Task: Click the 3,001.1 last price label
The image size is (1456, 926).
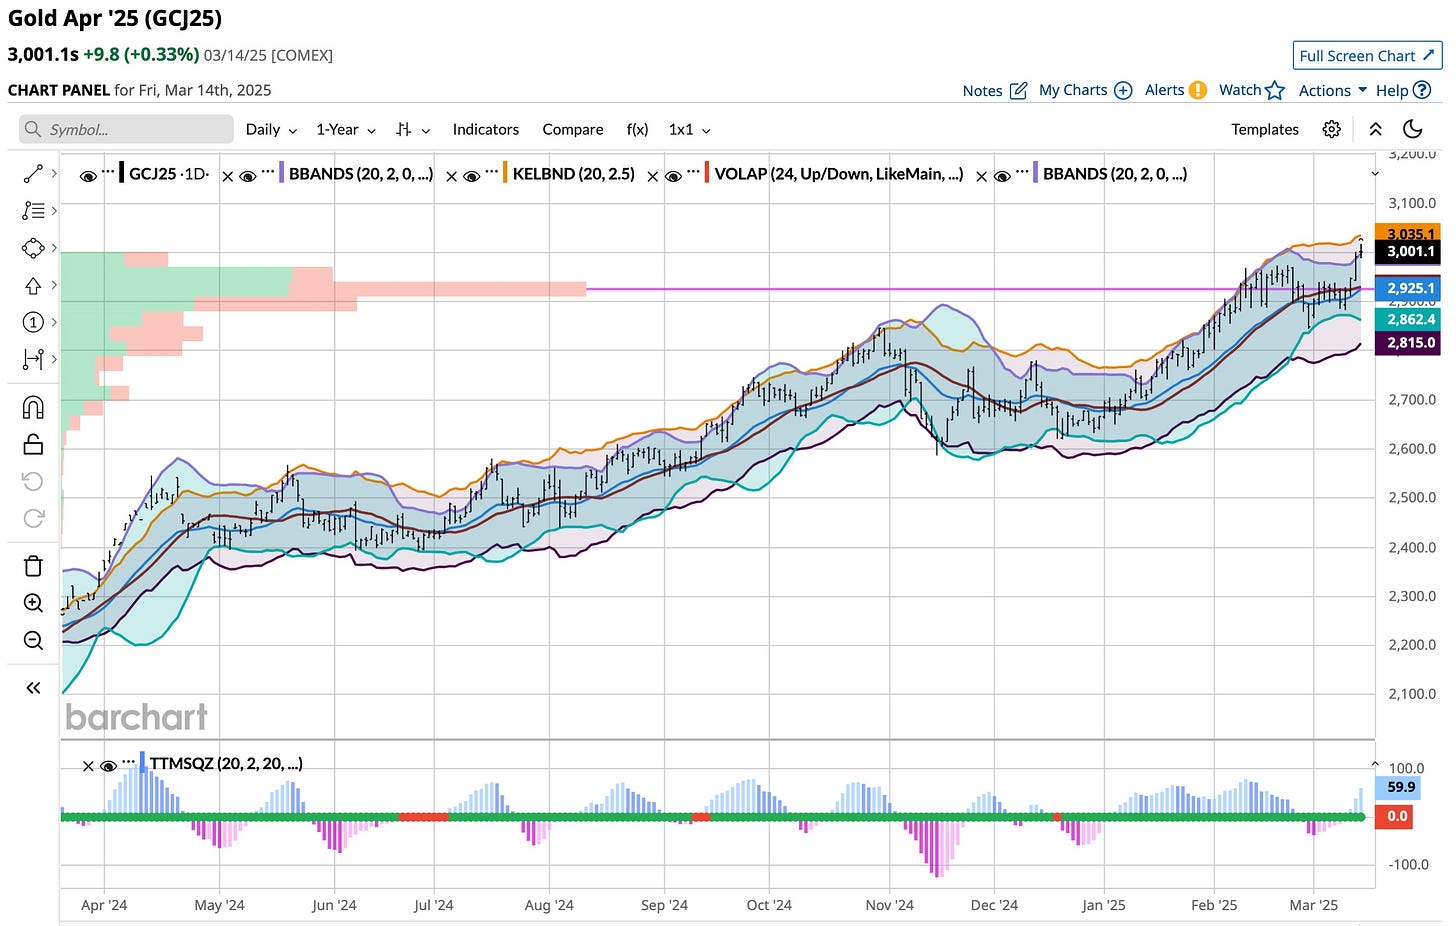Action: pos(1410,252)
